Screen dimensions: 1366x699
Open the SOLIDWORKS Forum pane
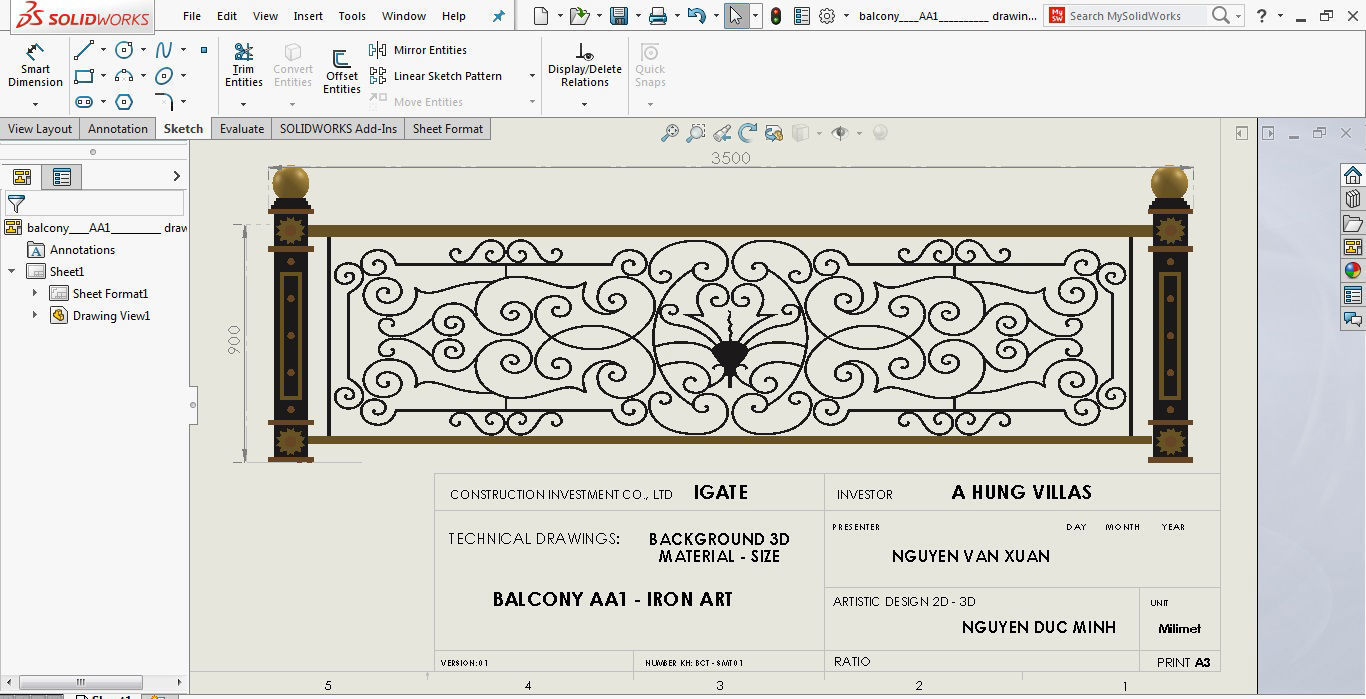pyautogui.click(x=1352, y=319)
